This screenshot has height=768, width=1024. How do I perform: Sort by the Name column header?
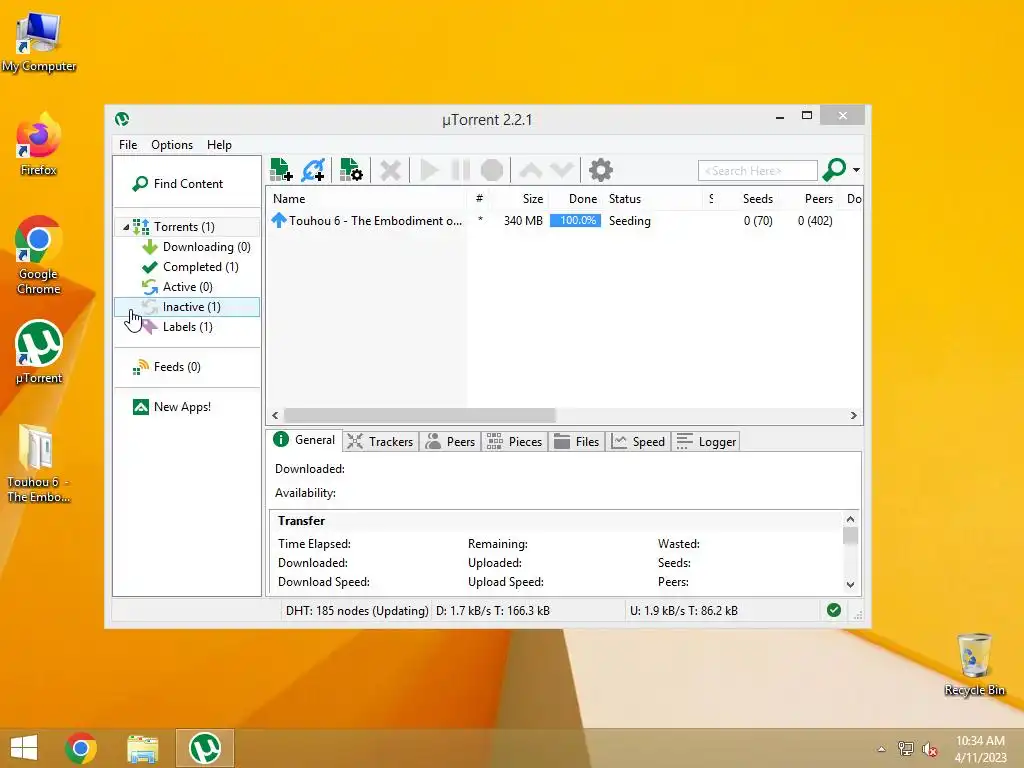click(366, 199)
